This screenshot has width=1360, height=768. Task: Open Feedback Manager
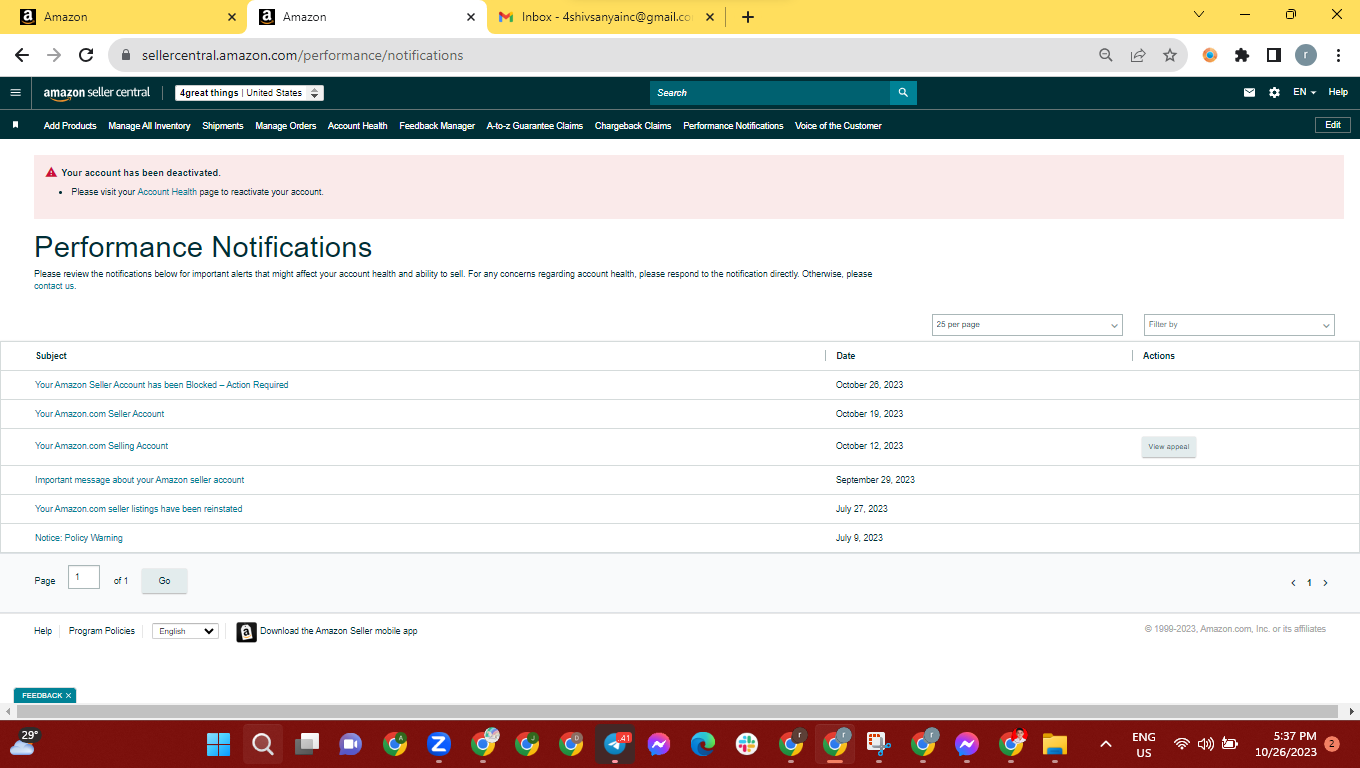click(x=437, y=126)
